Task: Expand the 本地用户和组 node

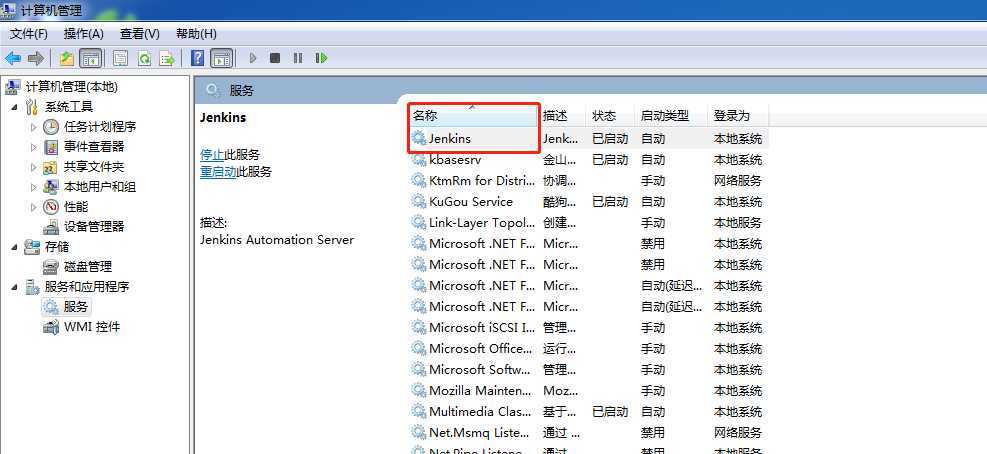Action: pos(34,188)
